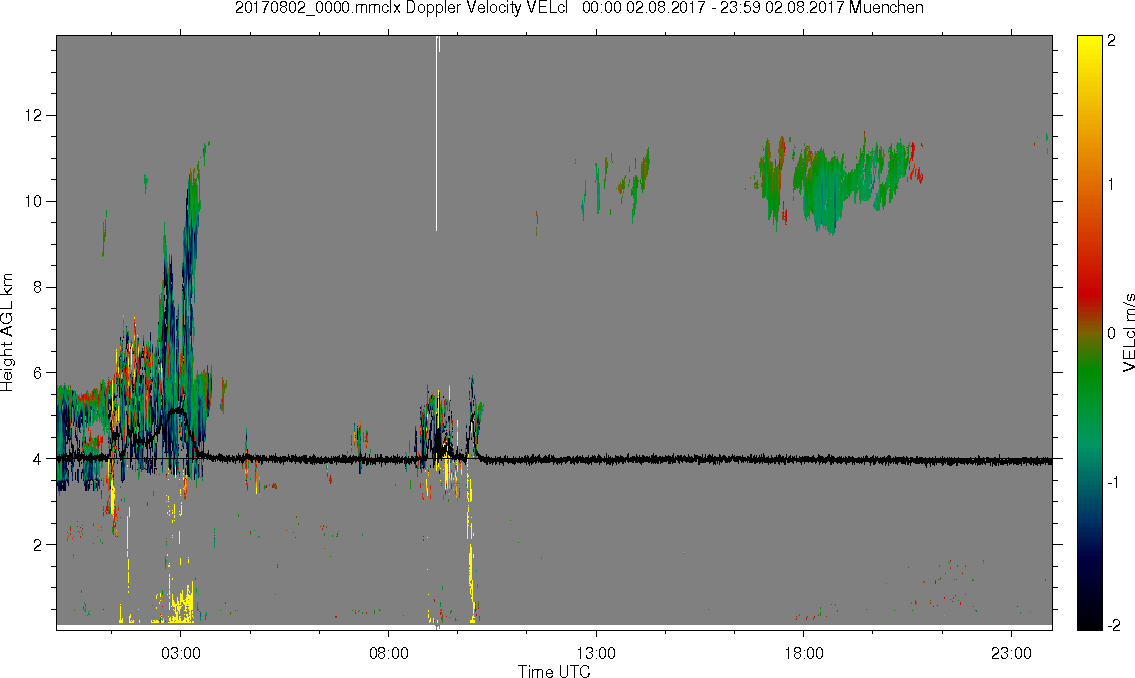The image size is (1135, 678).
Task: Click the colorbar value 2 at top
Action: (x=1112, y=41)
